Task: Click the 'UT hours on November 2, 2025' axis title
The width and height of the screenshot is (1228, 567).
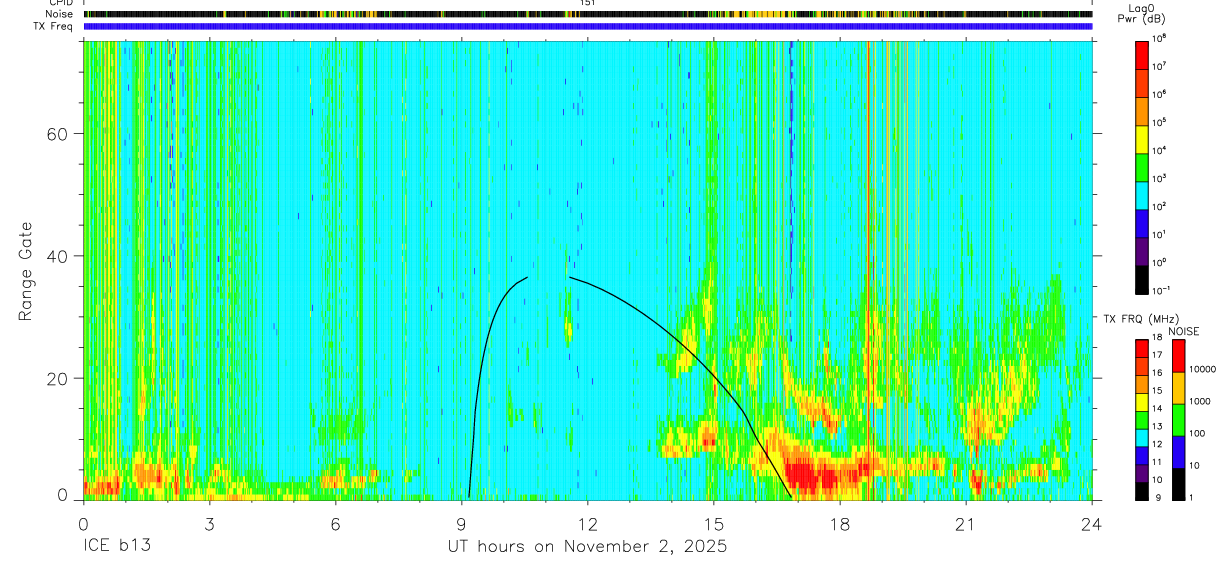Action: pos(587,547)
